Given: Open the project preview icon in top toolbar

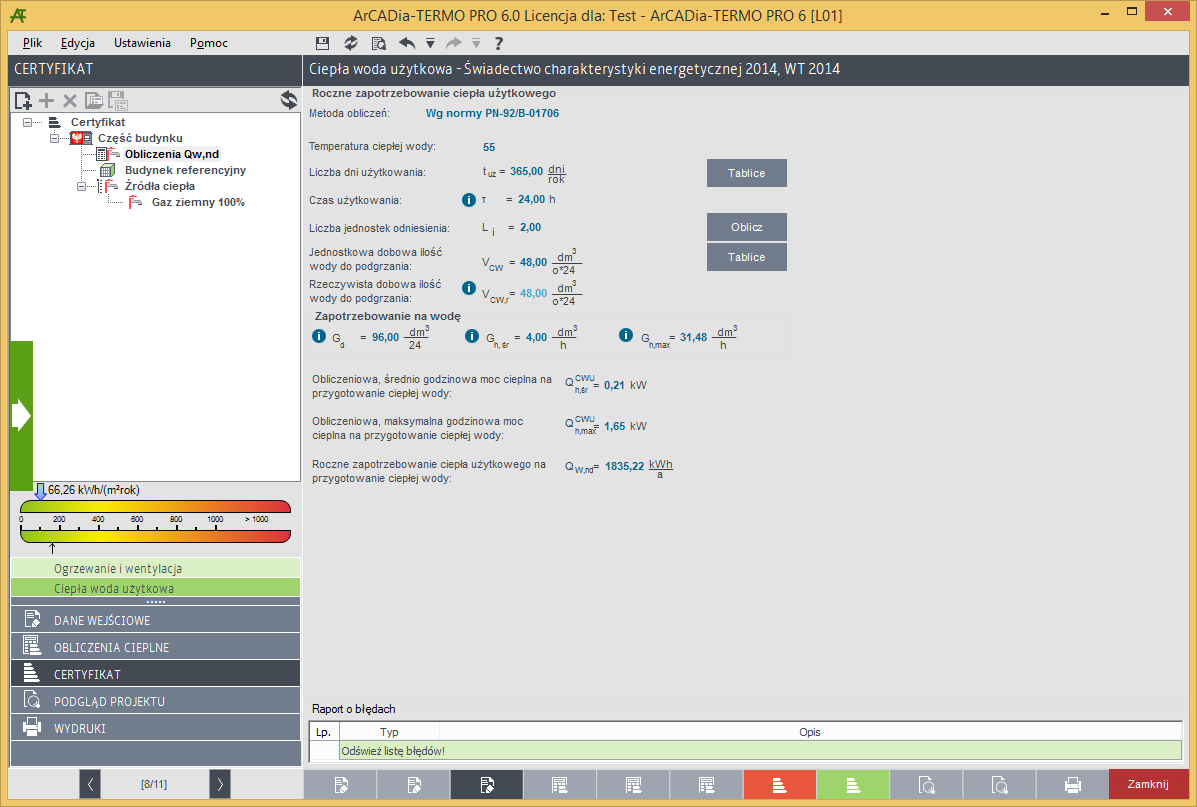Looking at the screenshot, I should [379, 44].
